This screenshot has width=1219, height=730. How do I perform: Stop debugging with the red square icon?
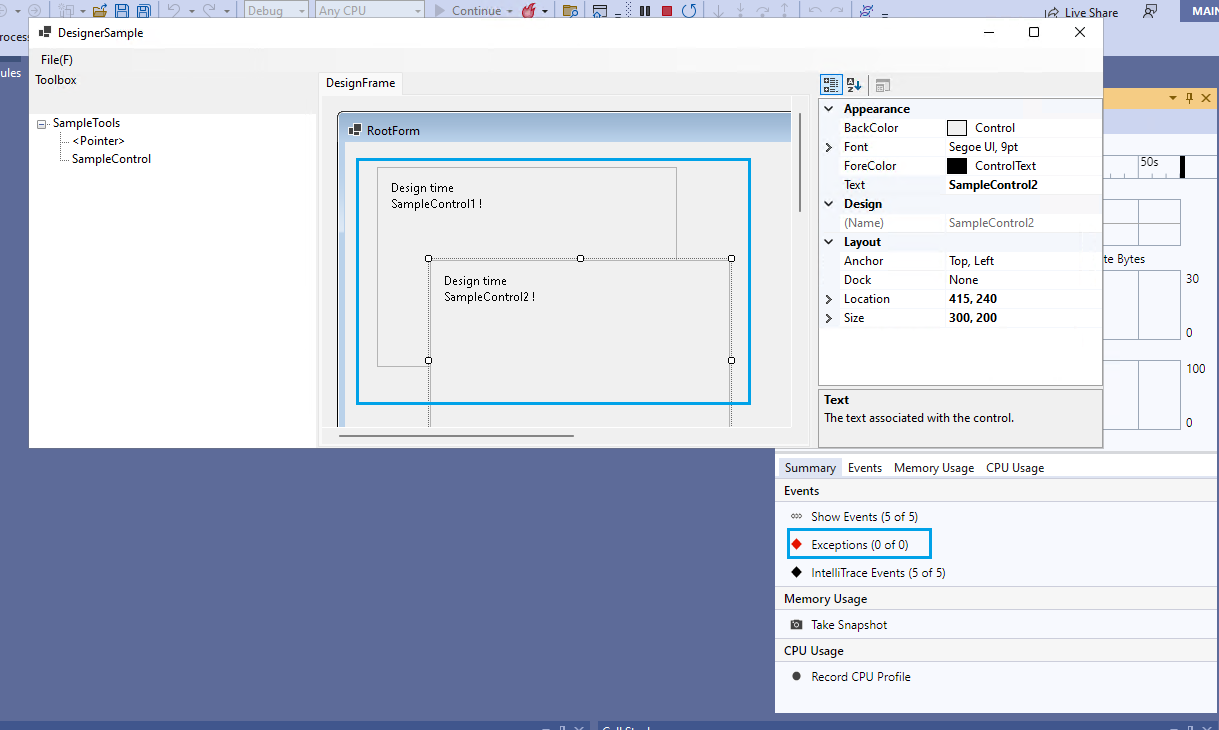pyautogui.click(x=665, y=10)
